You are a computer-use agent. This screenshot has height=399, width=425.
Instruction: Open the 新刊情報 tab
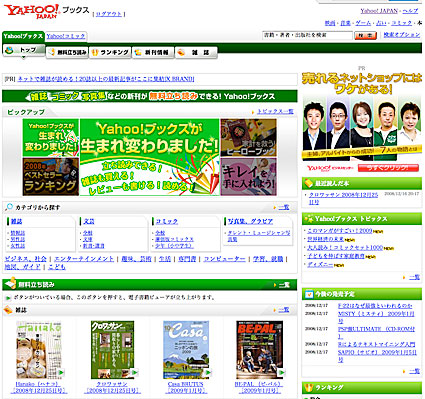(153, 53)
